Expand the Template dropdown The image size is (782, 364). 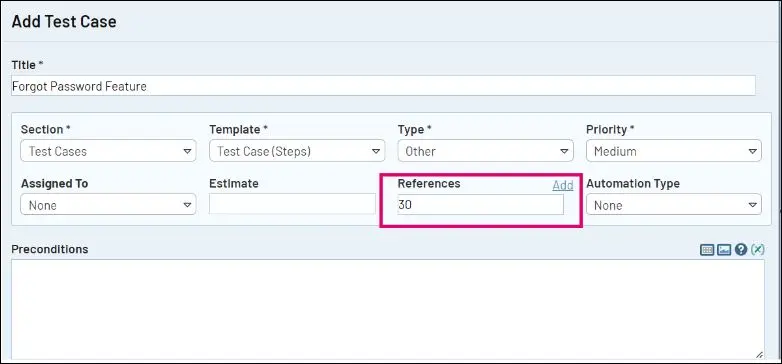pos(297,151)
